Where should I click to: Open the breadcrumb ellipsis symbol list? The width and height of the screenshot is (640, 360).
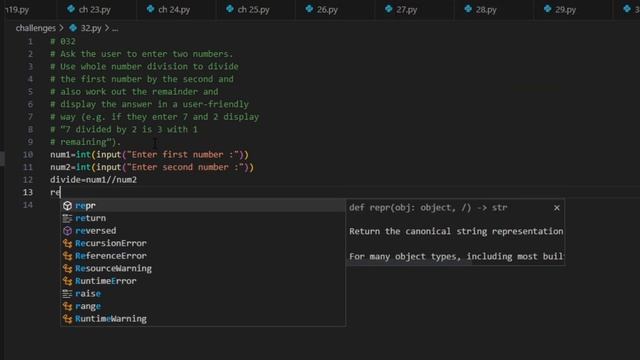115,29
